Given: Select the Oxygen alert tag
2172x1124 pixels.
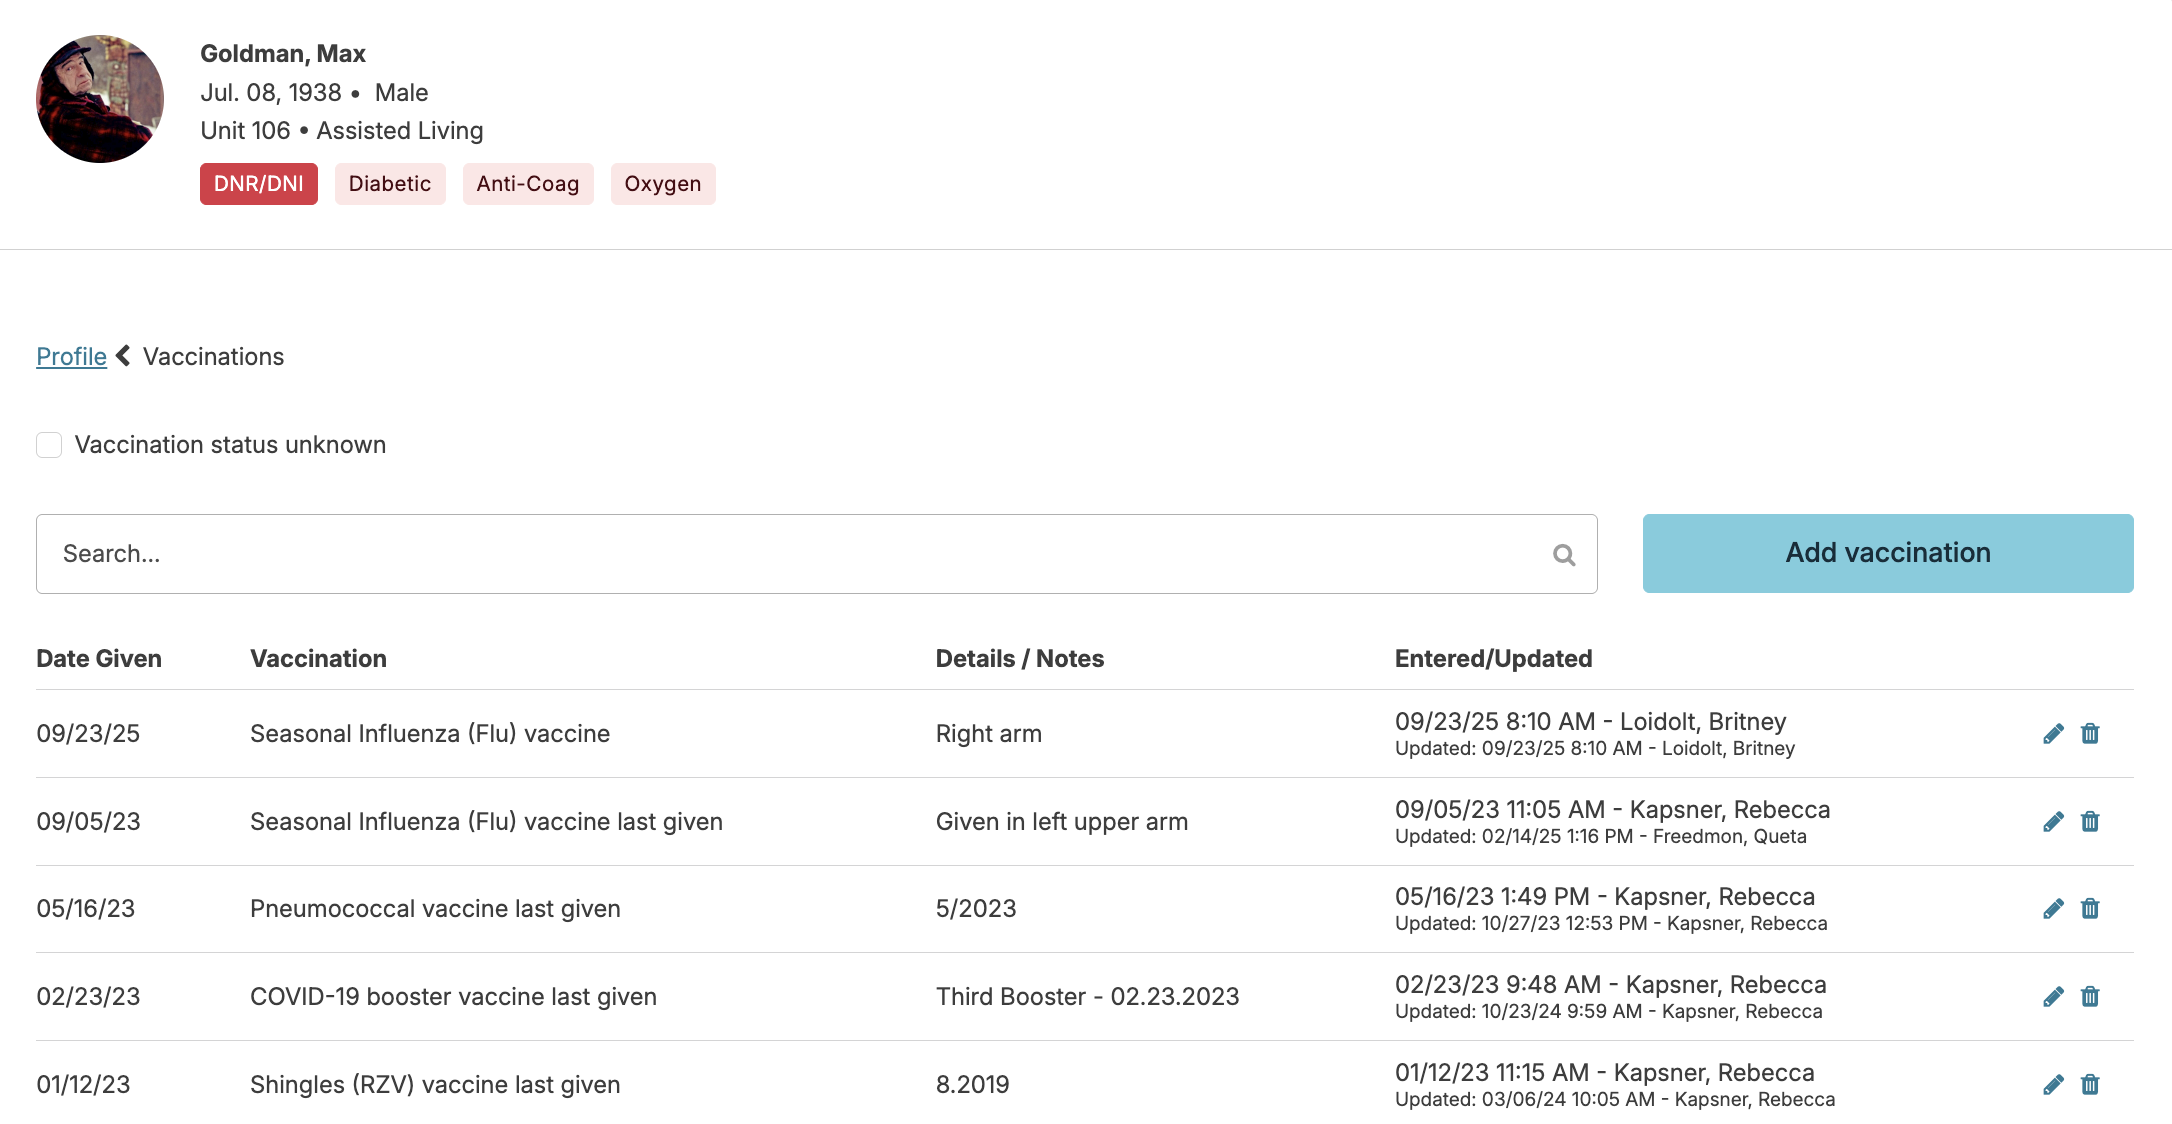Looking at the screenshot, I should [662, 184].
